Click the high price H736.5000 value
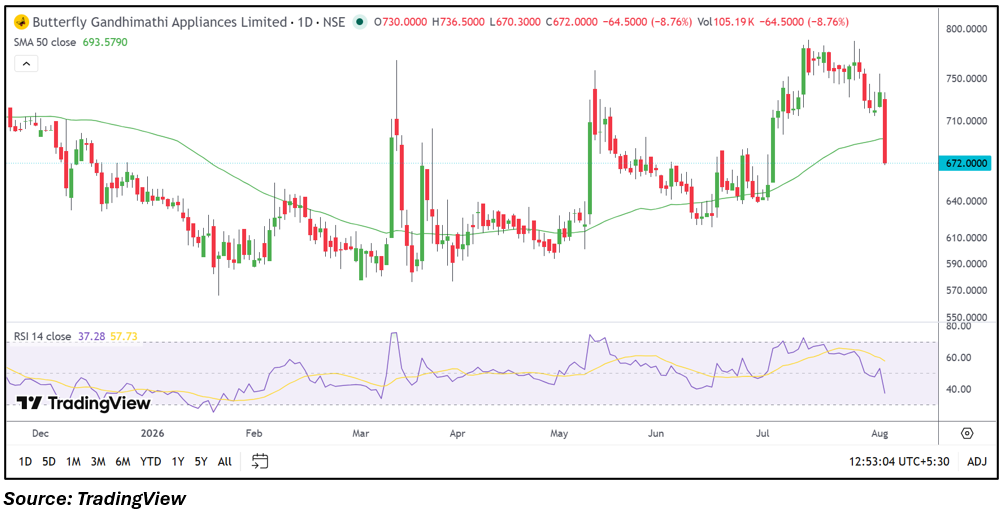 click(x=458, y=22)
